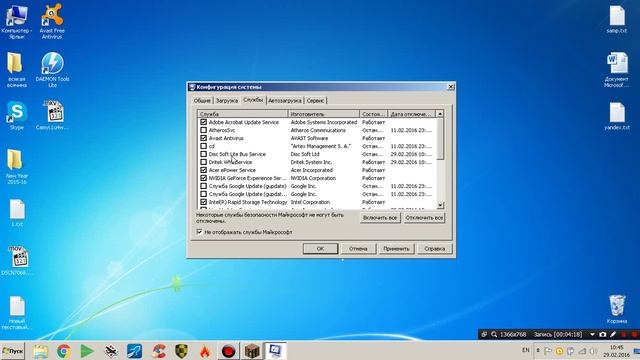Click the Включить все button
The height and width of the screenshot is (360, 640).
click(380, 218)
